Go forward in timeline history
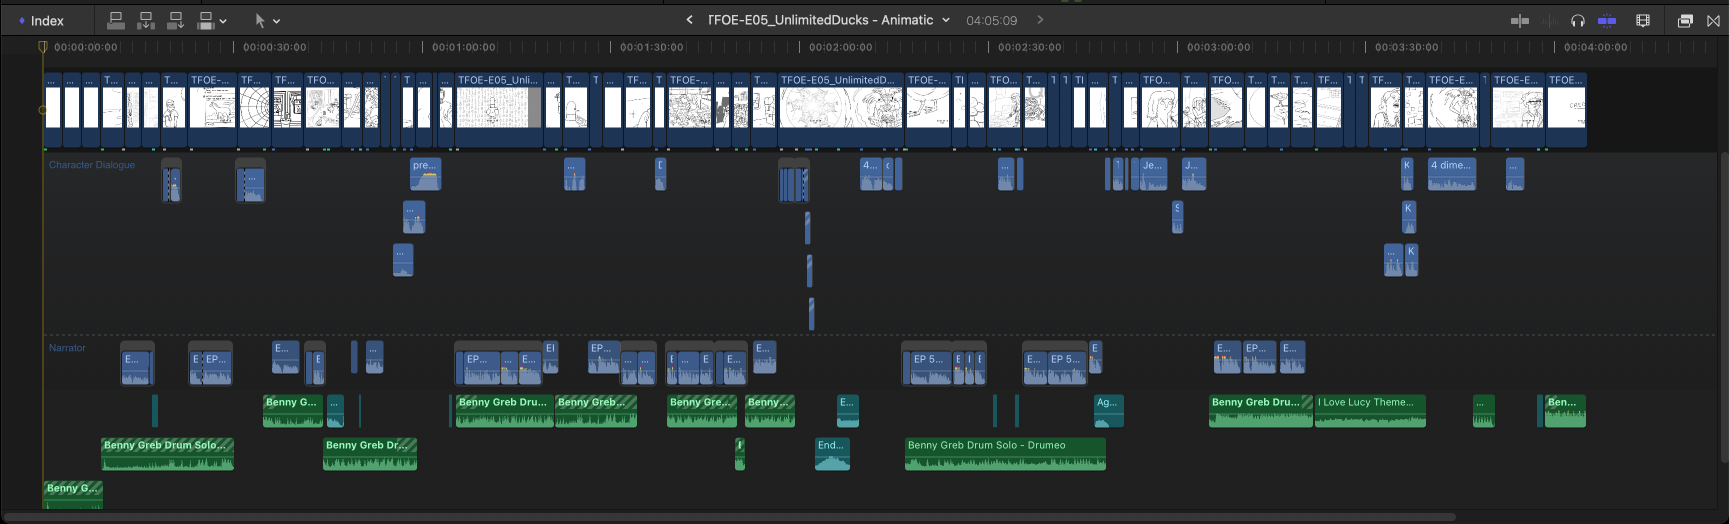 [1040, 20]
